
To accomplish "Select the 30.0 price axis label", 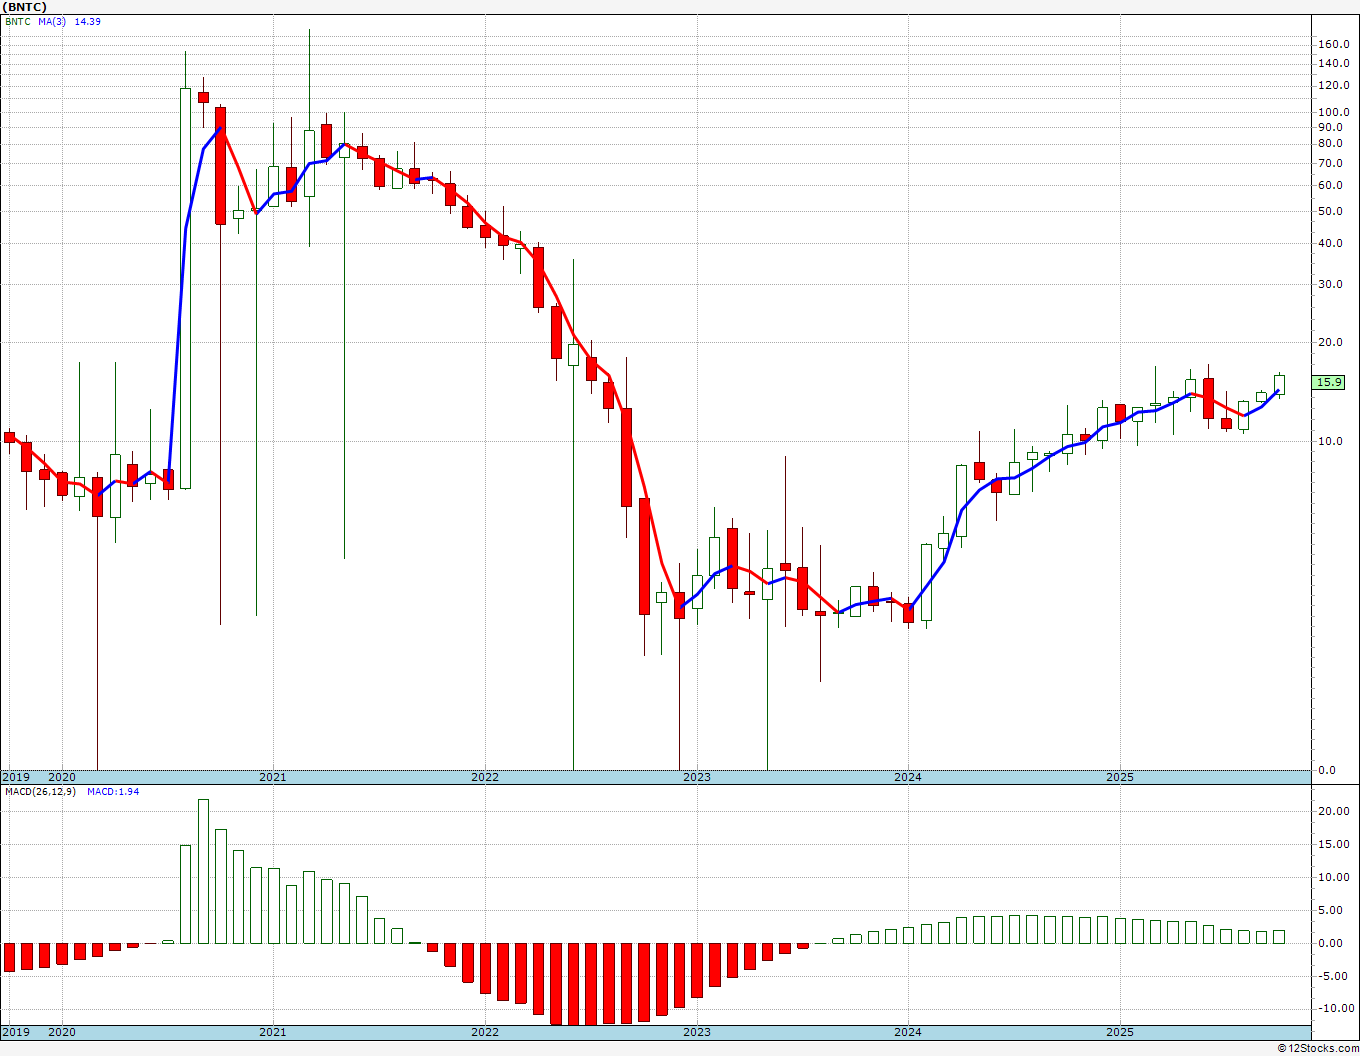I will [1330, 284].
